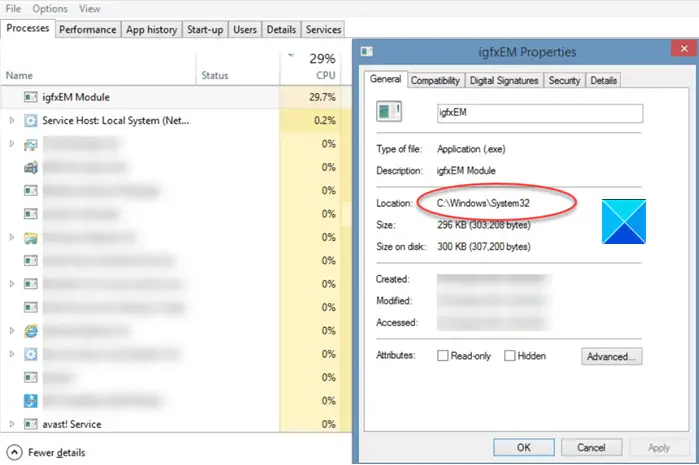Click the blue logo square in Properties

coord(624,222)
